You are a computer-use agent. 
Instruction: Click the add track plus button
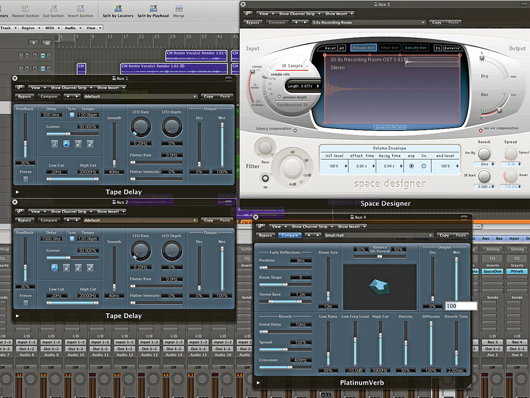(33, 43)
